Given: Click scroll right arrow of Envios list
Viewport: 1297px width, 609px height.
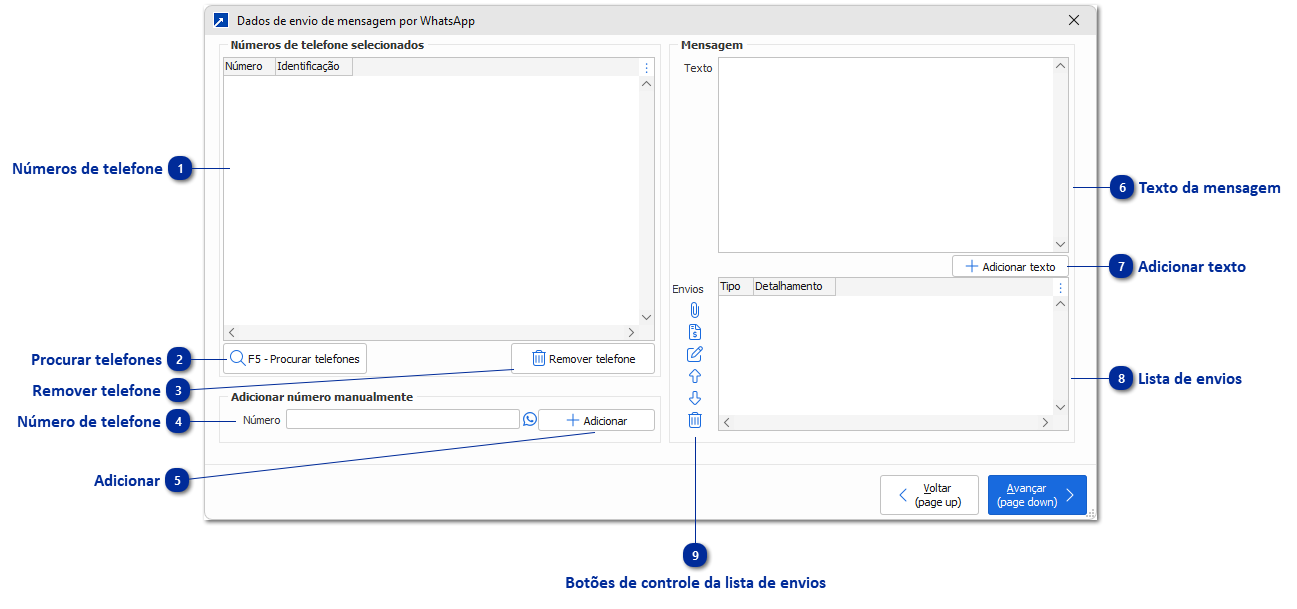Looking at the screenshot, I should pos(1045,423).
